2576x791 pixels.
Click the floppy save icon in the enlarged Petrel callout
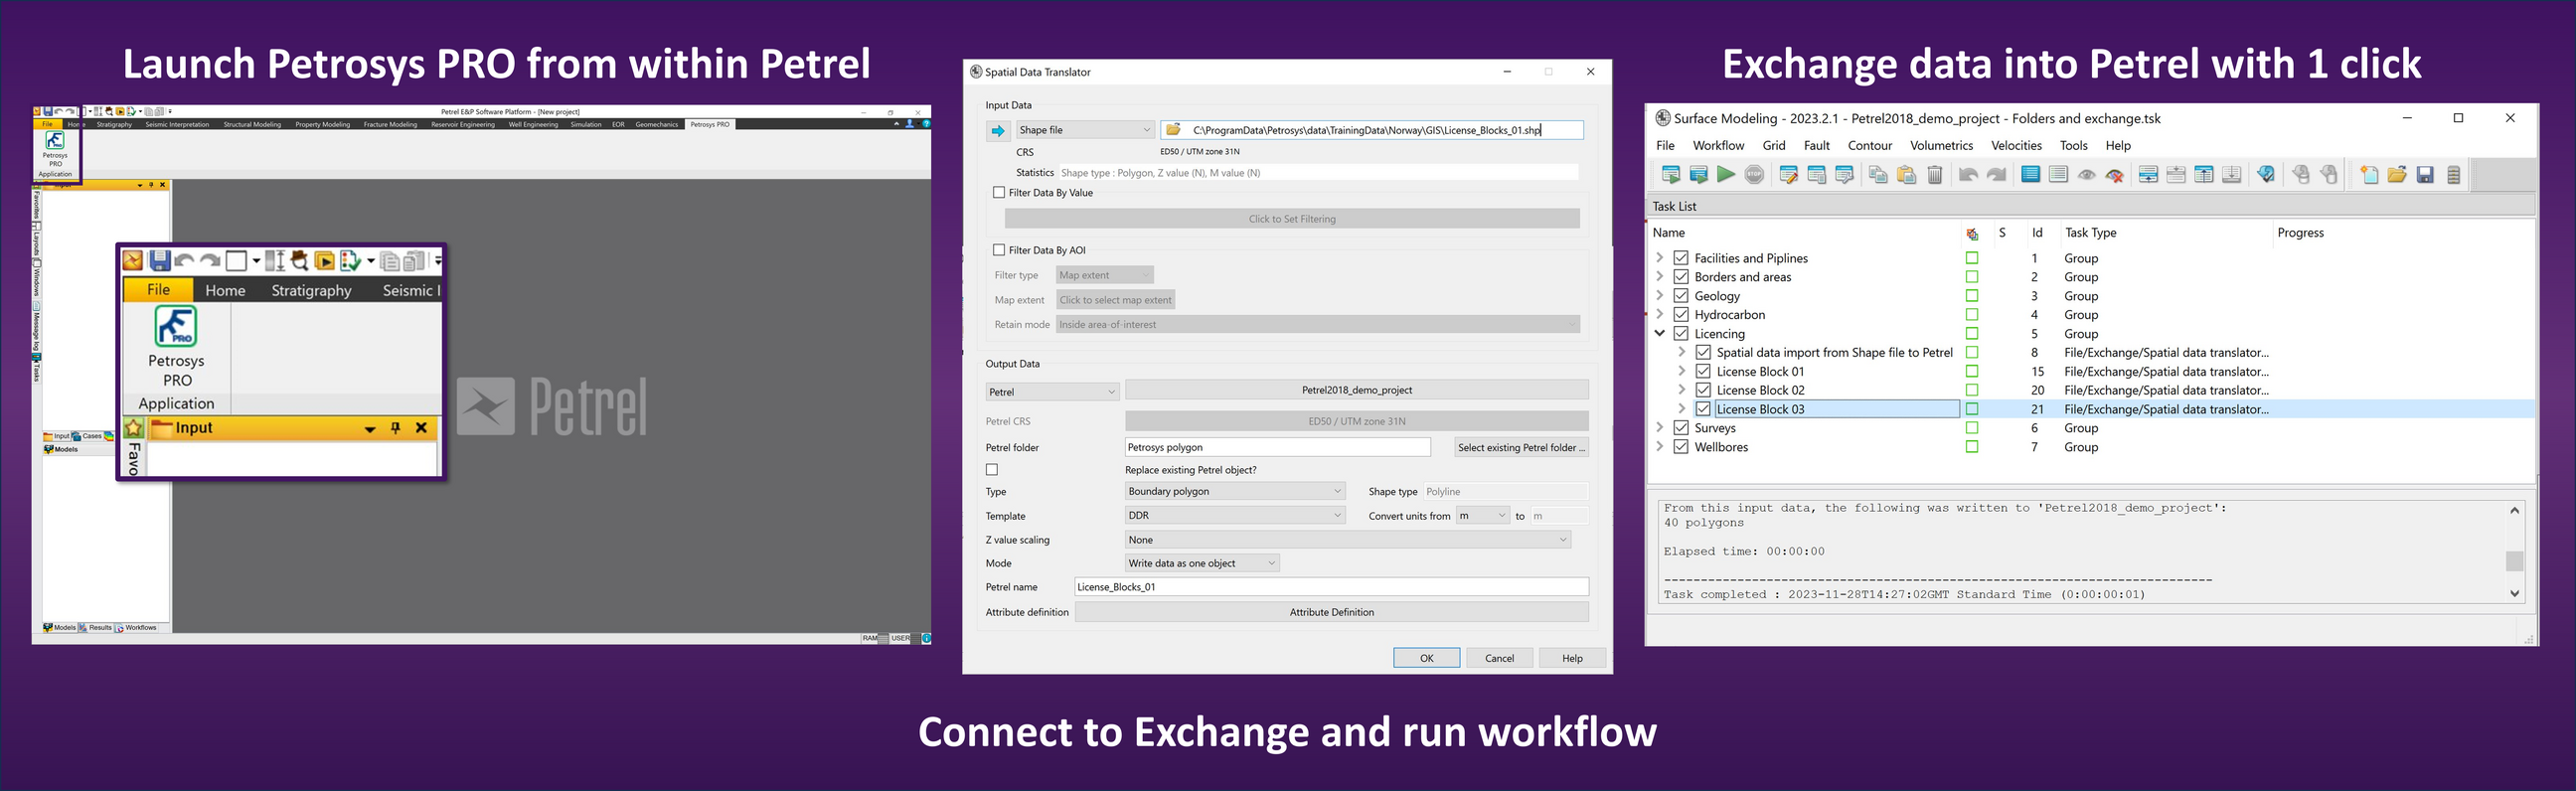click(160, 261)
